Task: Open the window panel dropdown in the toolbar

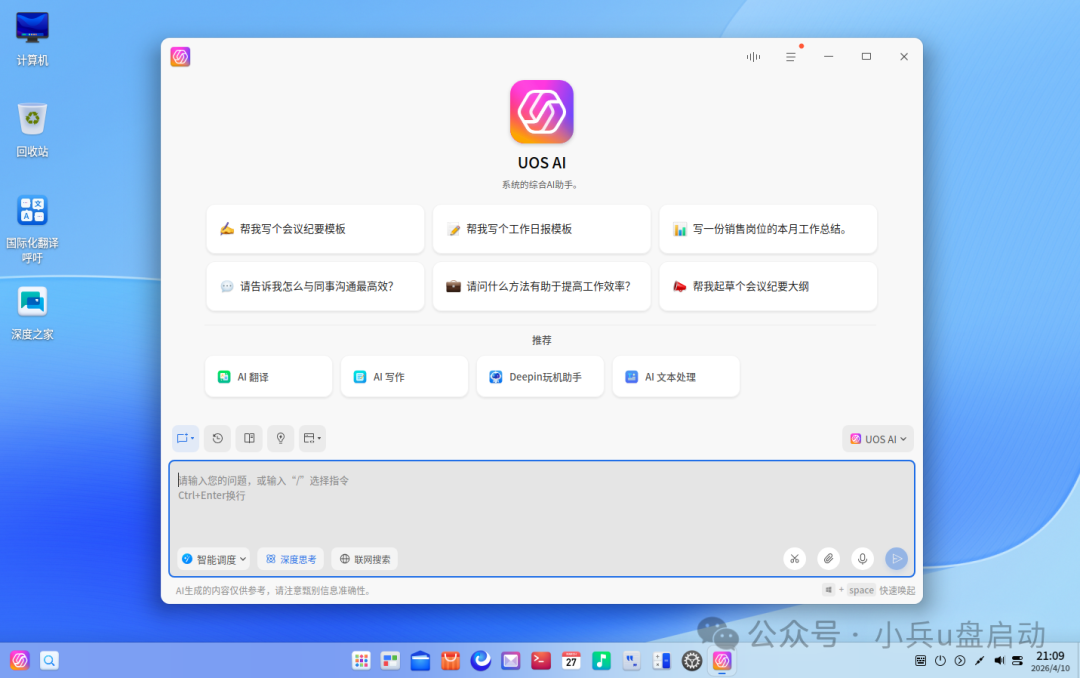Action: click(x=311, y=438)
